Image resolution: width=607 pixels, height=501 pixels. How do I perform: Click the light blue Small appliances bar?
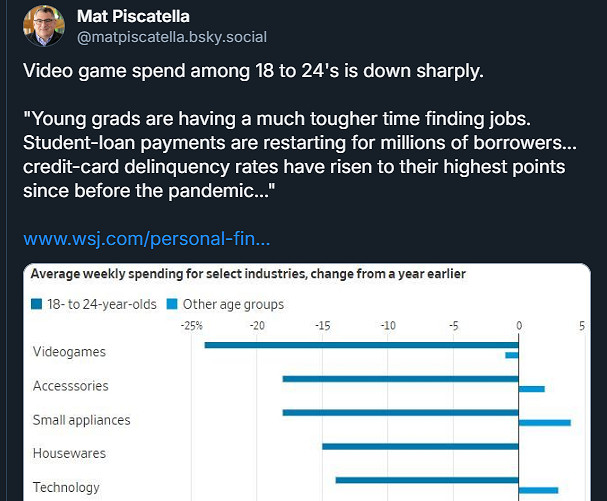click(x=544, y=422)
